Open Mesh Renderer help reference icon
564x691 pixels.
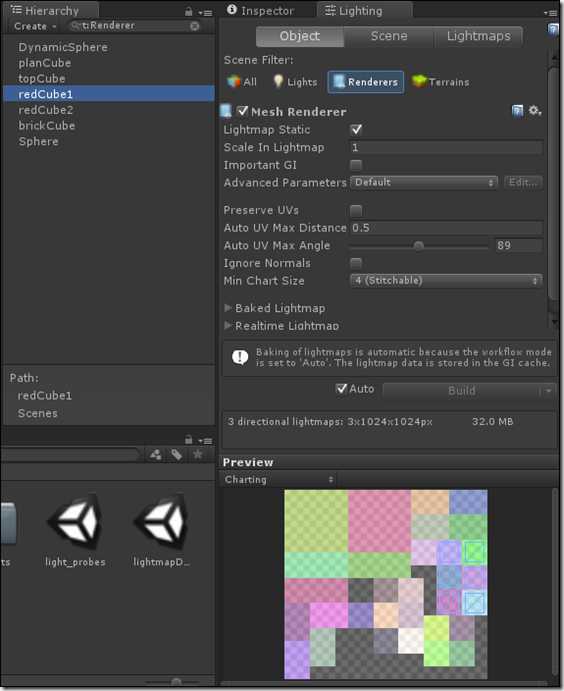coord(517,111)
